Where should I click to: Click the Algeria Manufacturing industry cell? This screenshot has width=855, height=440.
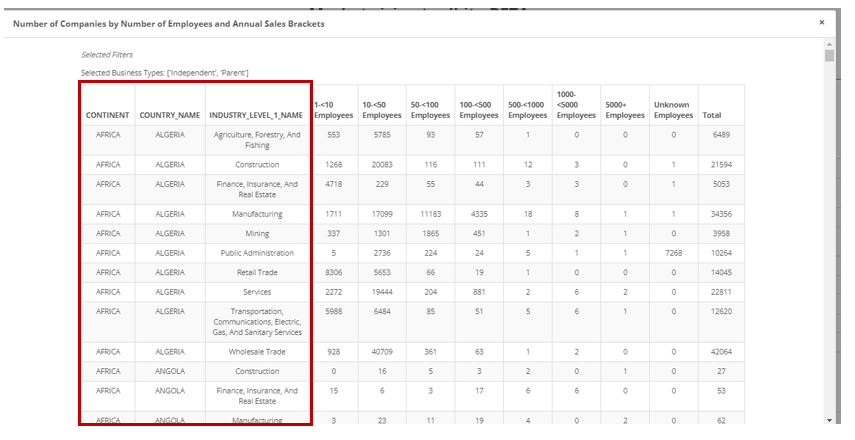[x=257, y=214]
